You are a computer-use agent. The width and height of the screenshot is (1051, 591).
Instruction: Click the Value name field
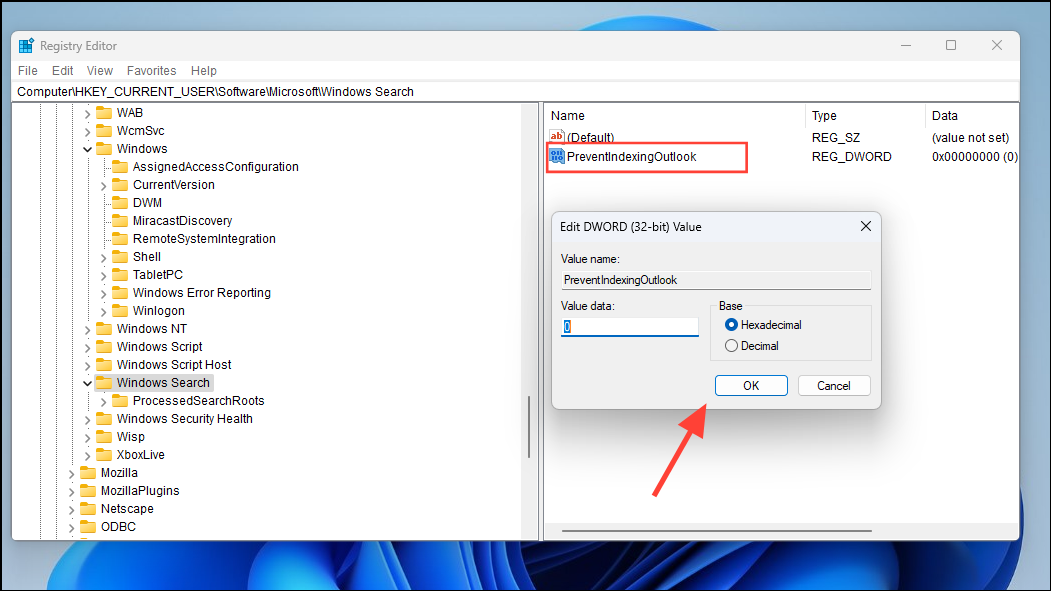716,280
